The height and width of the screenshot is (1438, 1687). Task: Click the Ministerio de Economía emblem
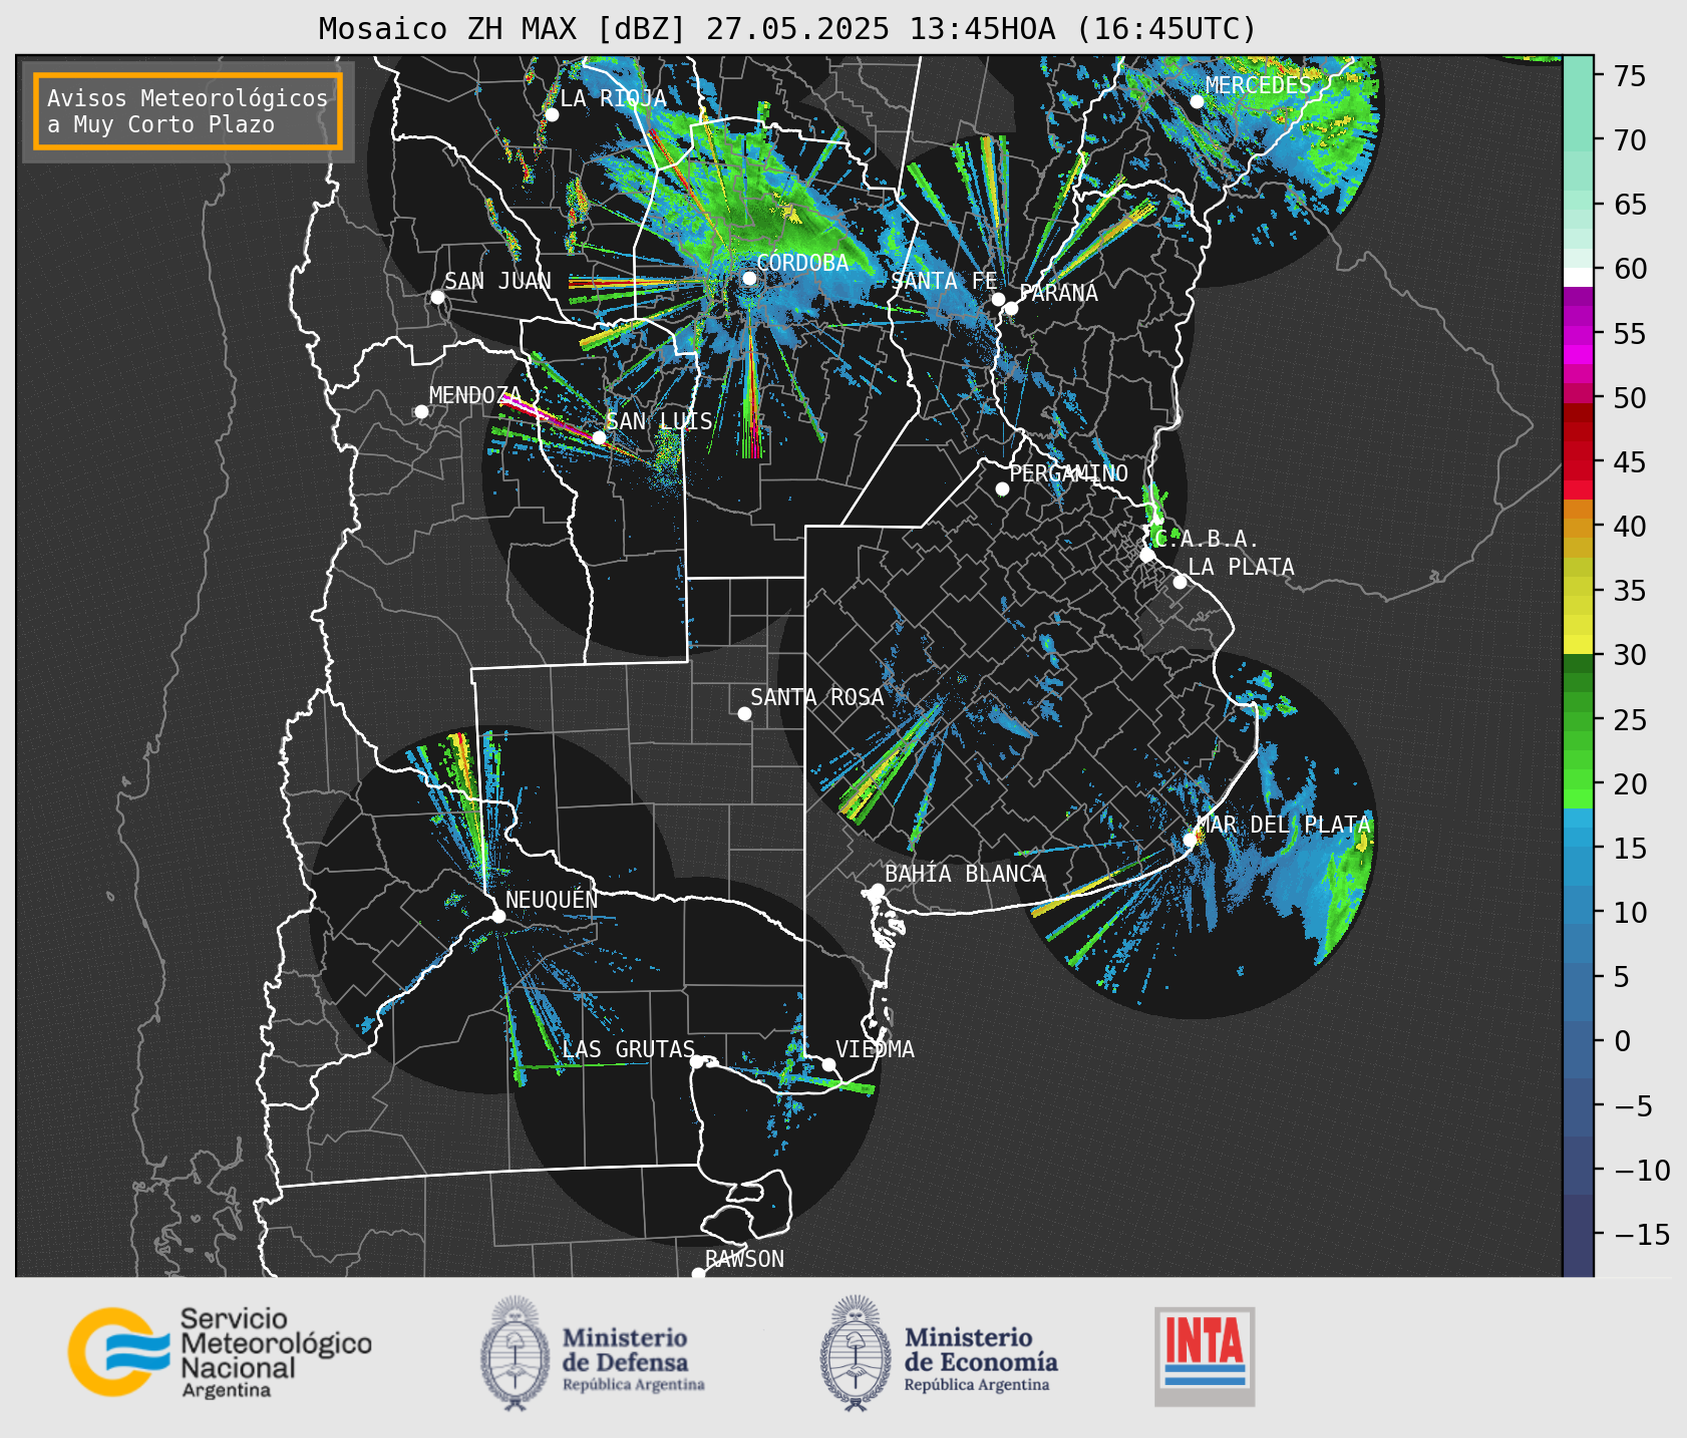pyautogui.click(x=855, y=1353)
